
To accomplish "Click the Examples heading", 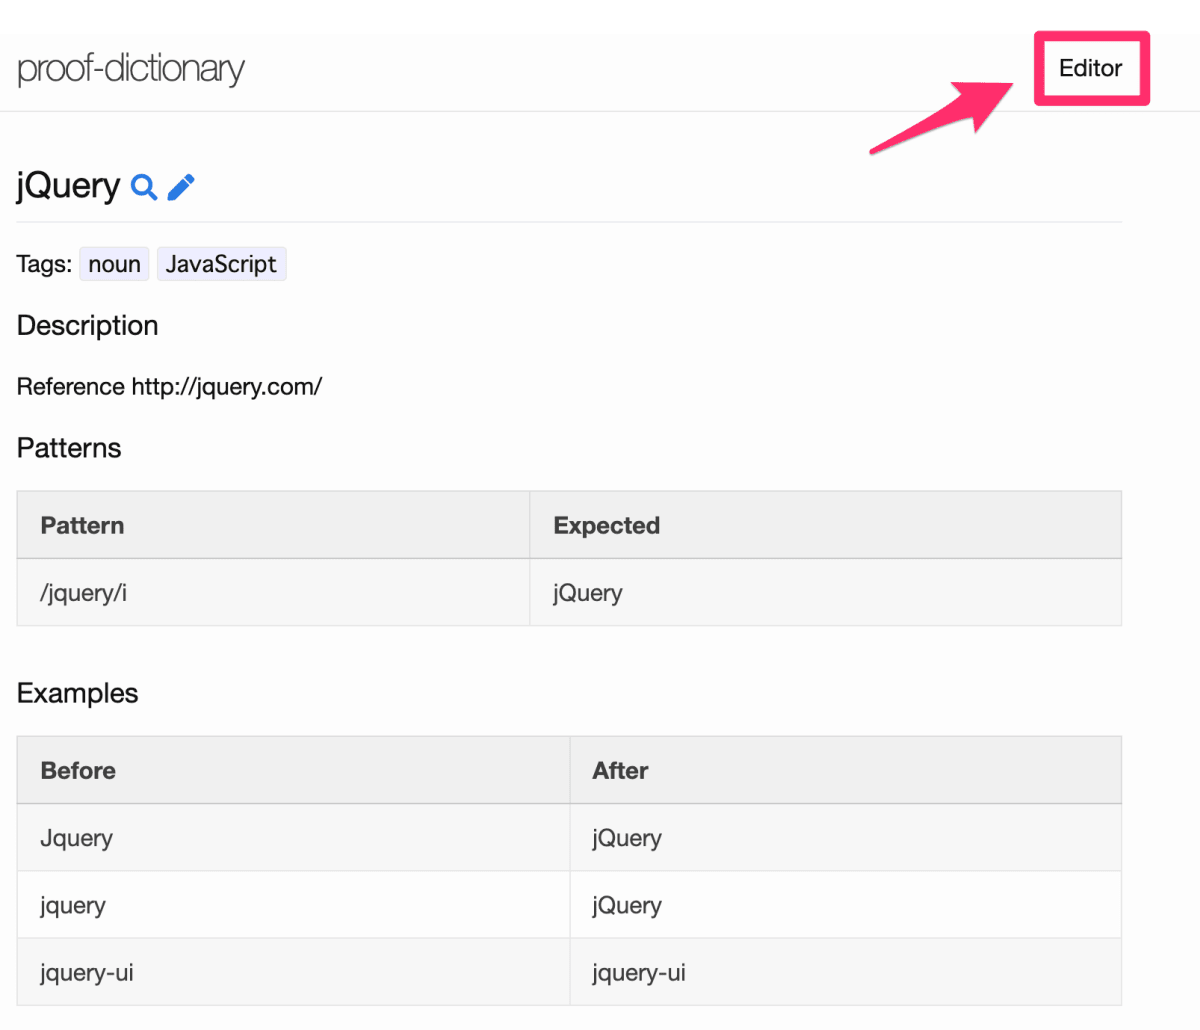I will coord(78,694).
